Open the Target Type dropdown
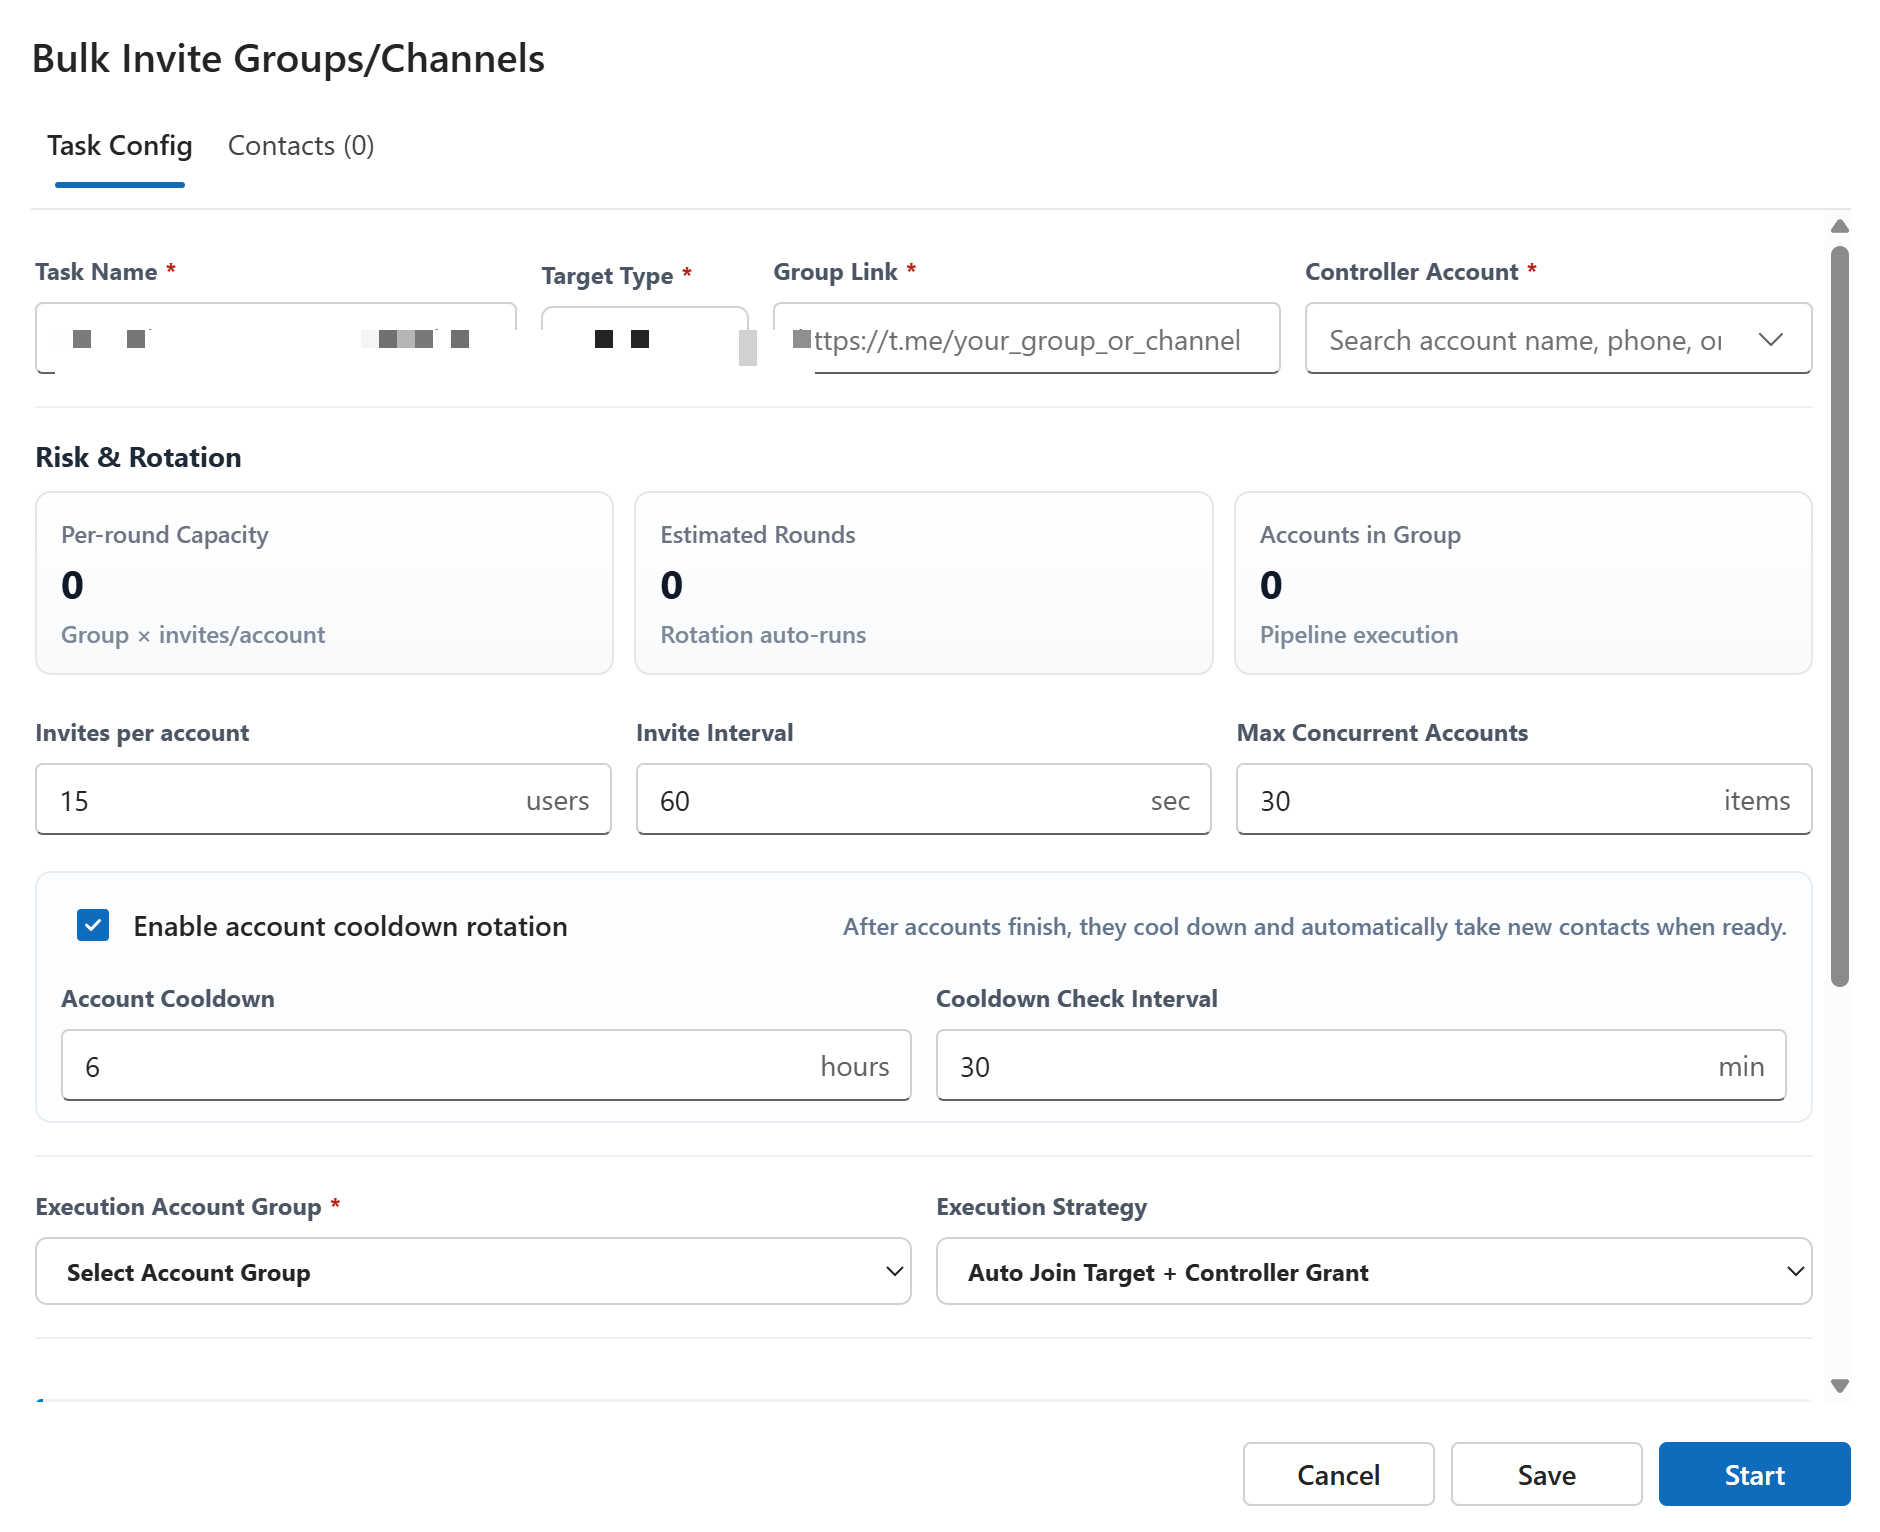 point(645,340)
